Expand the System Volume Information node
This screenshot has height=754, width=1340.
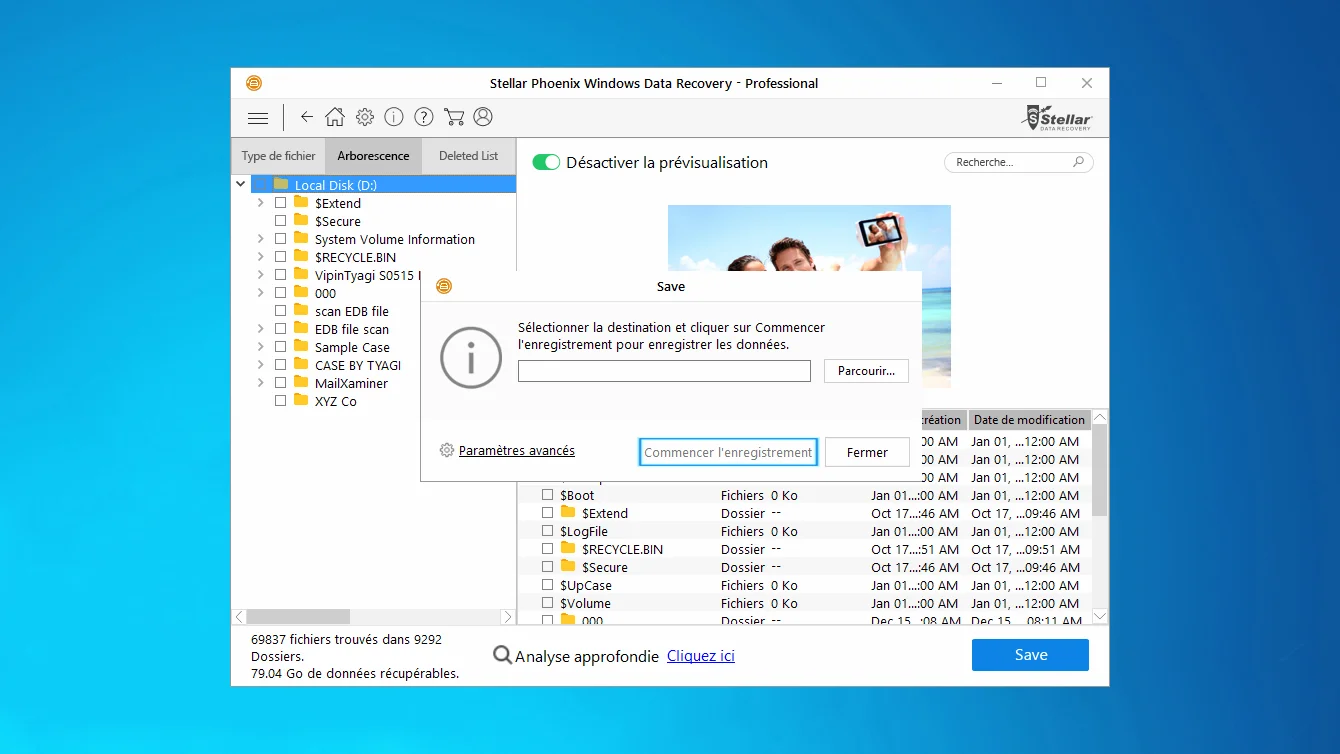[x=260, y=239]
